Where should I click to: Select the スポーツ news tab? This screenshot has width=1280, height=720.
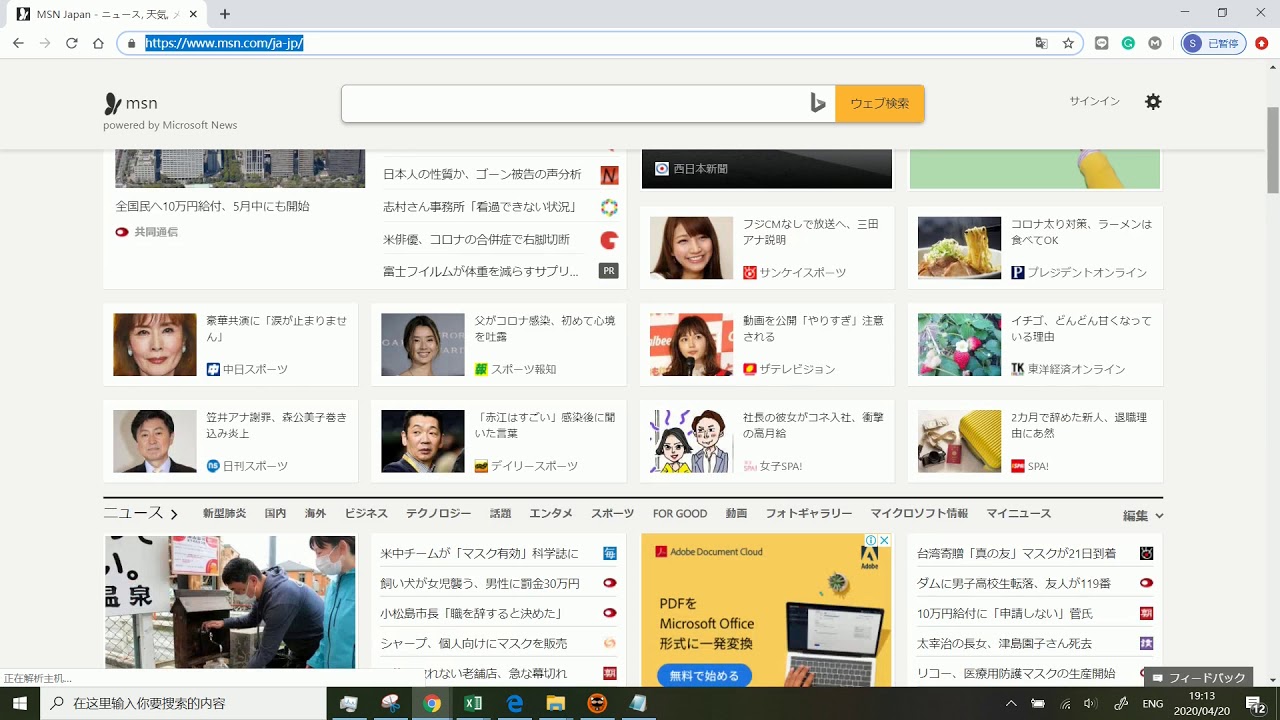(612, 513)
